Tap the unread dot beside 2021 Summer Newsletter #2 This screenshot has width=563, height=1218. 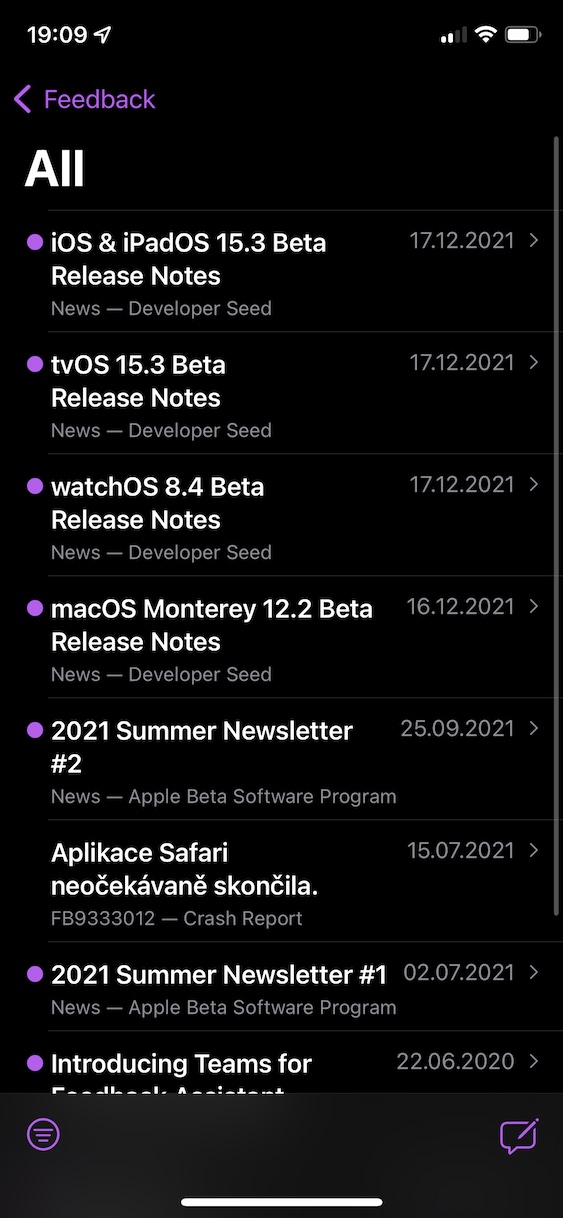[34, 731]
